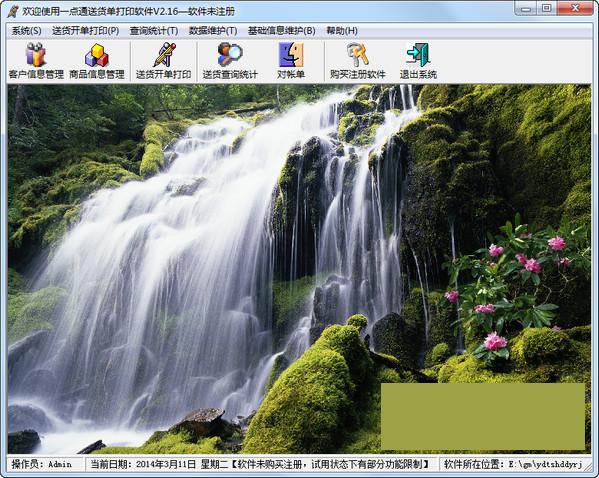Open the 帮助(H) menu
Viewport: 599px width, 478px height.
342,31
